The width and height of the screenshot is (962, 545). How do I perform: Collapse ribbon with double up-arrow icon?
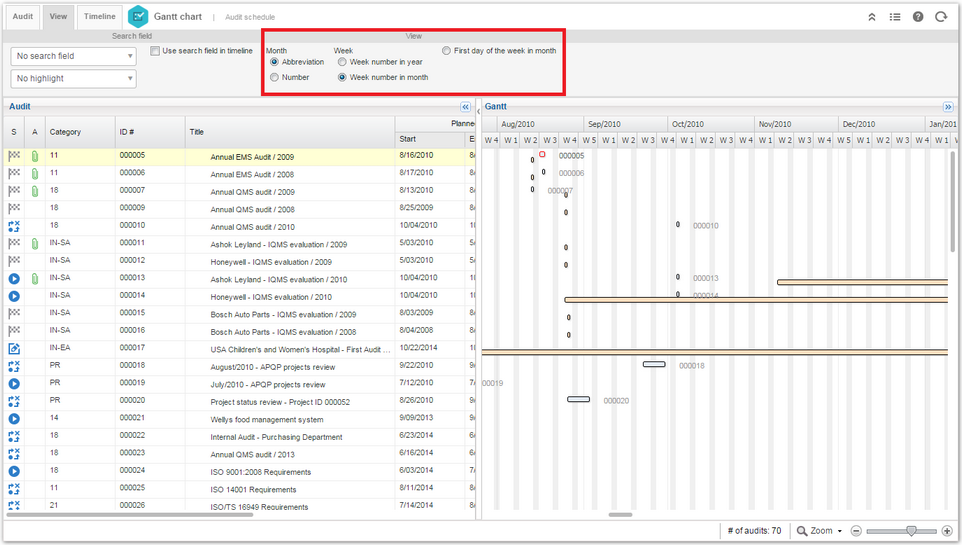[x=872, y=17]
